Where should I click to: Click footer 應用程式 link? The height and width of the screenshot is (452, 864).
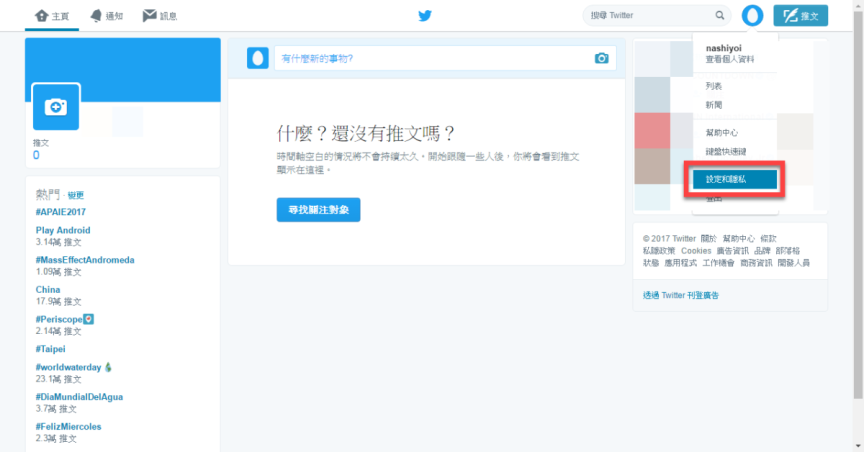tap(681, 263)
